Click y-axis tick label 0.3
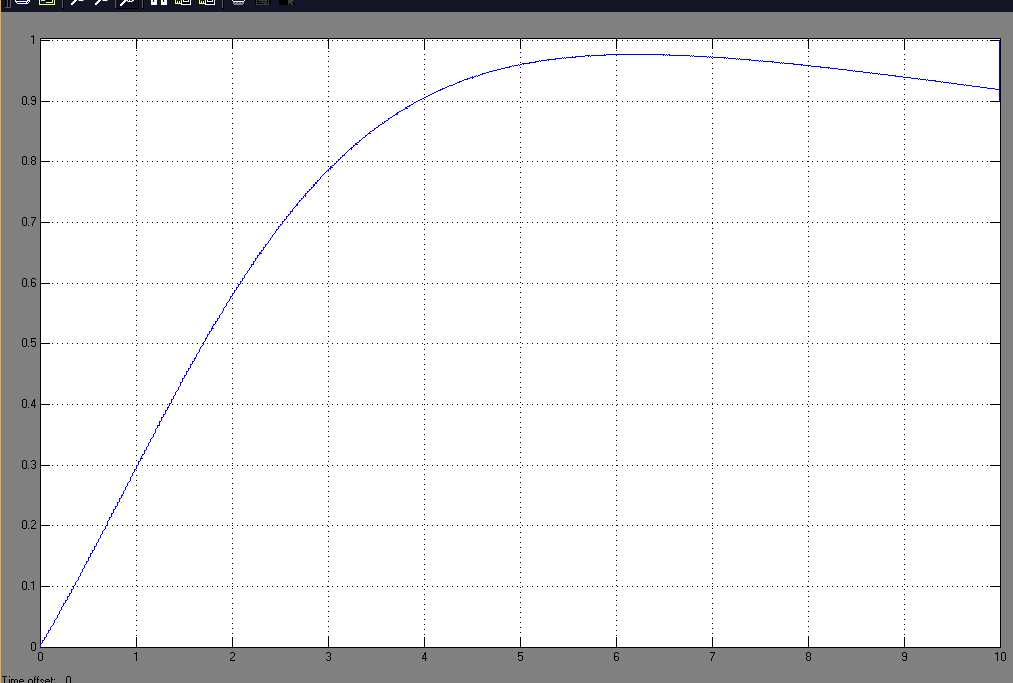Image resolution: width=1013 pixels, height=683 pixels. tap(28, 465)
